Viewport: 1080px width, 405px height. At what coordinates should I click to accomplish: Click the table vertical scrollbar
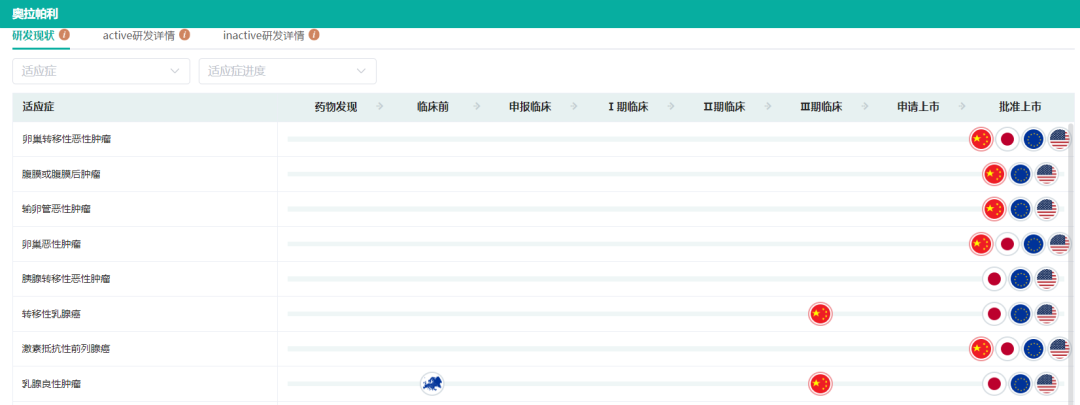point(1071,262)
